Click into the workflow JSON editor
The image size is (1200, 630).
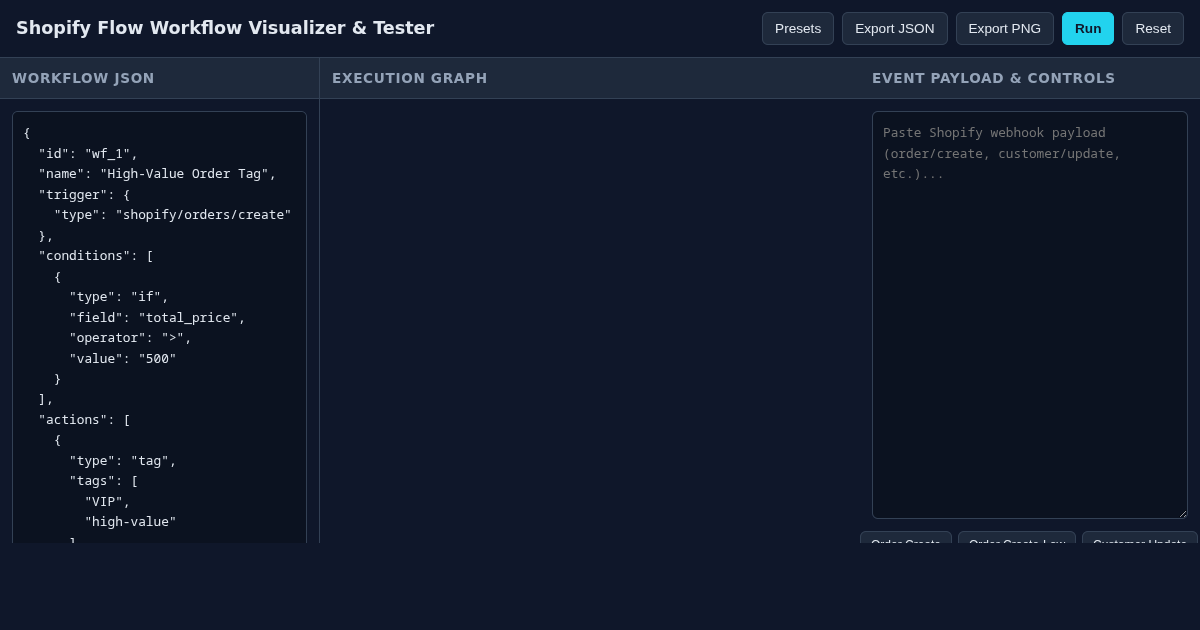point(159,327)
